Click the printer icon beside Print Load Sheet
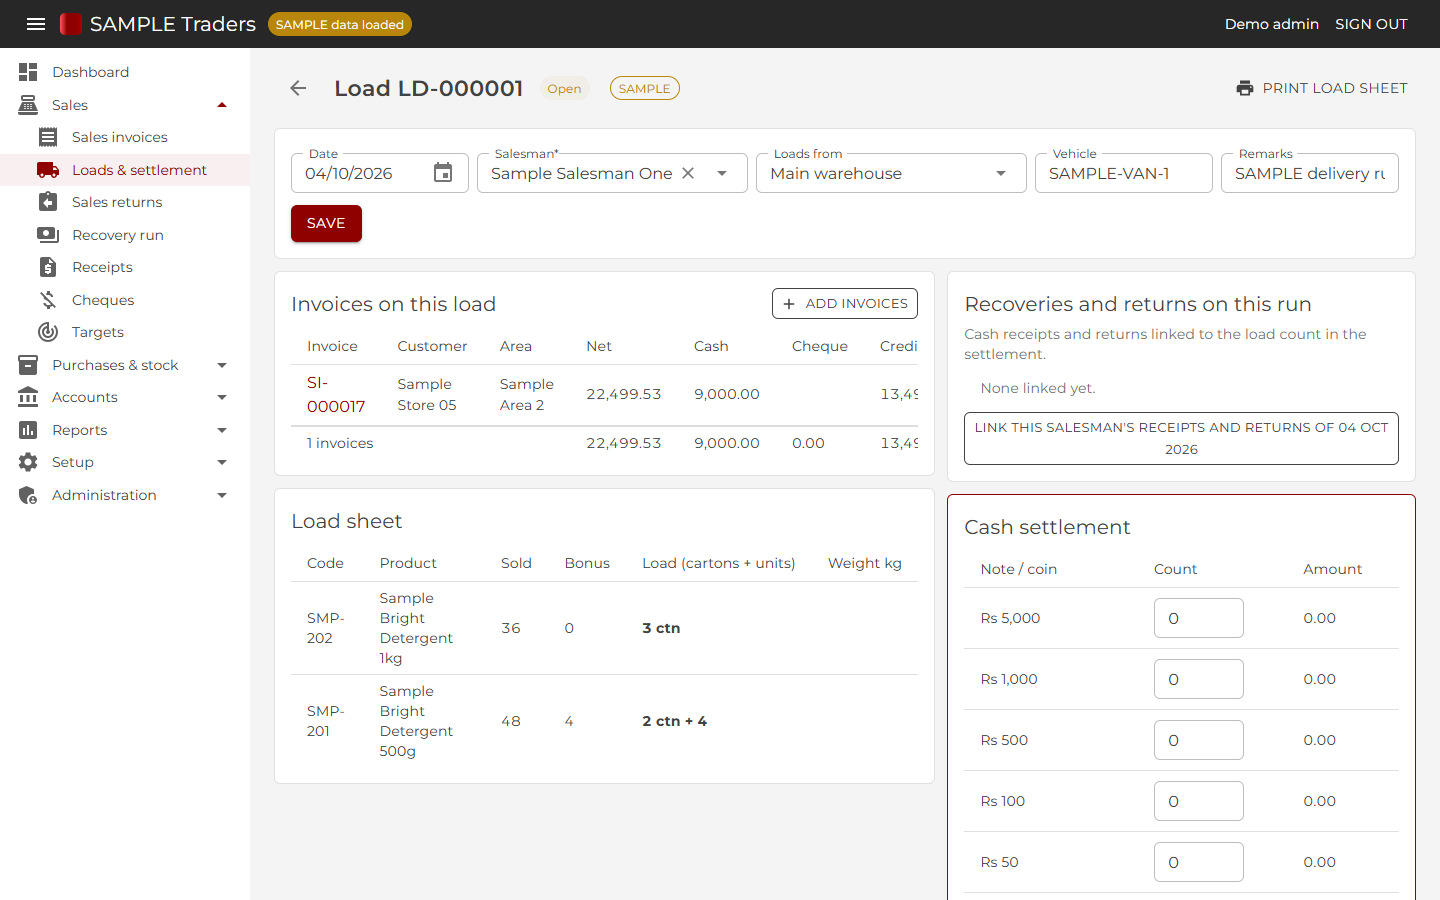Screen dimensions: 1440x900 (x=1245, y=88)
